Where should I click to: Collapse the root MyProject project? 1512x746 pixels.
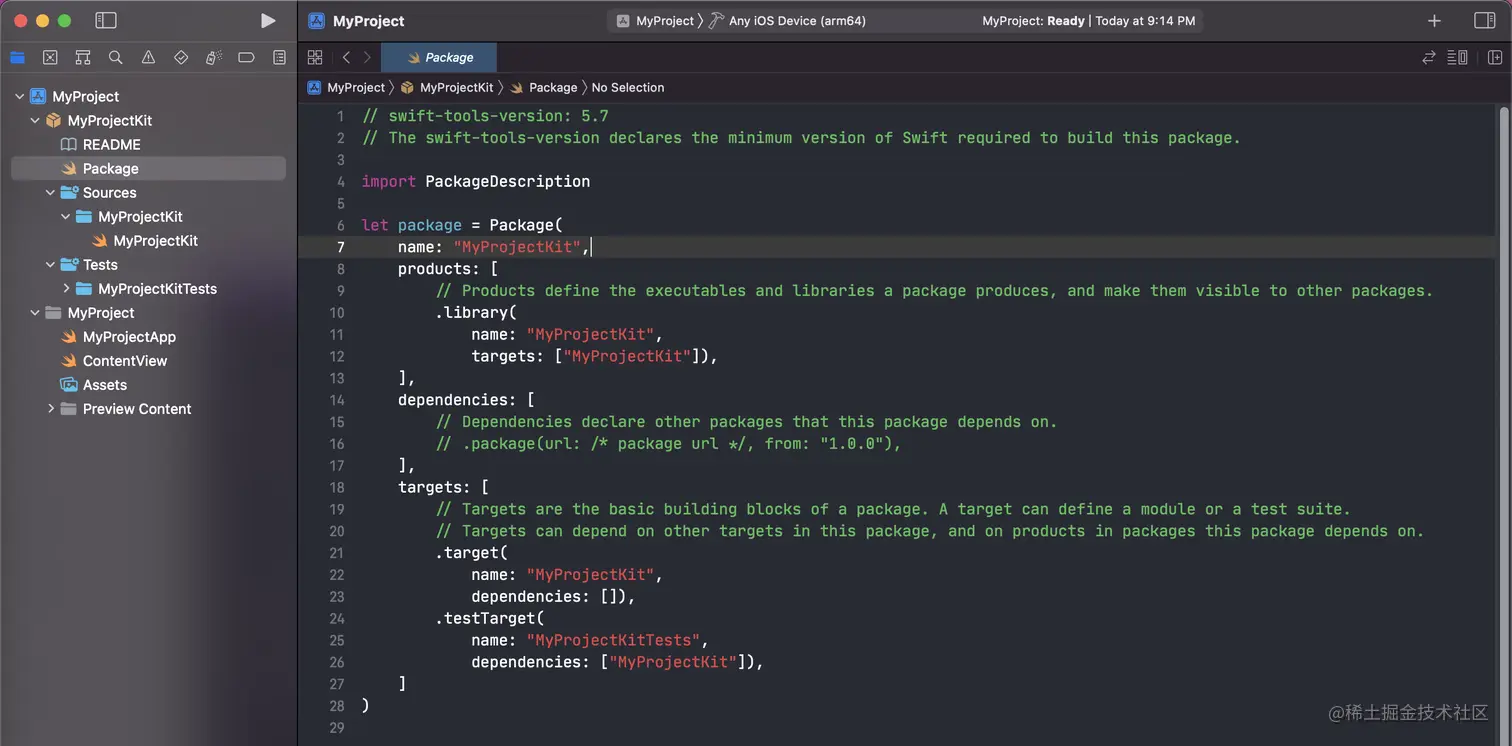20,97
